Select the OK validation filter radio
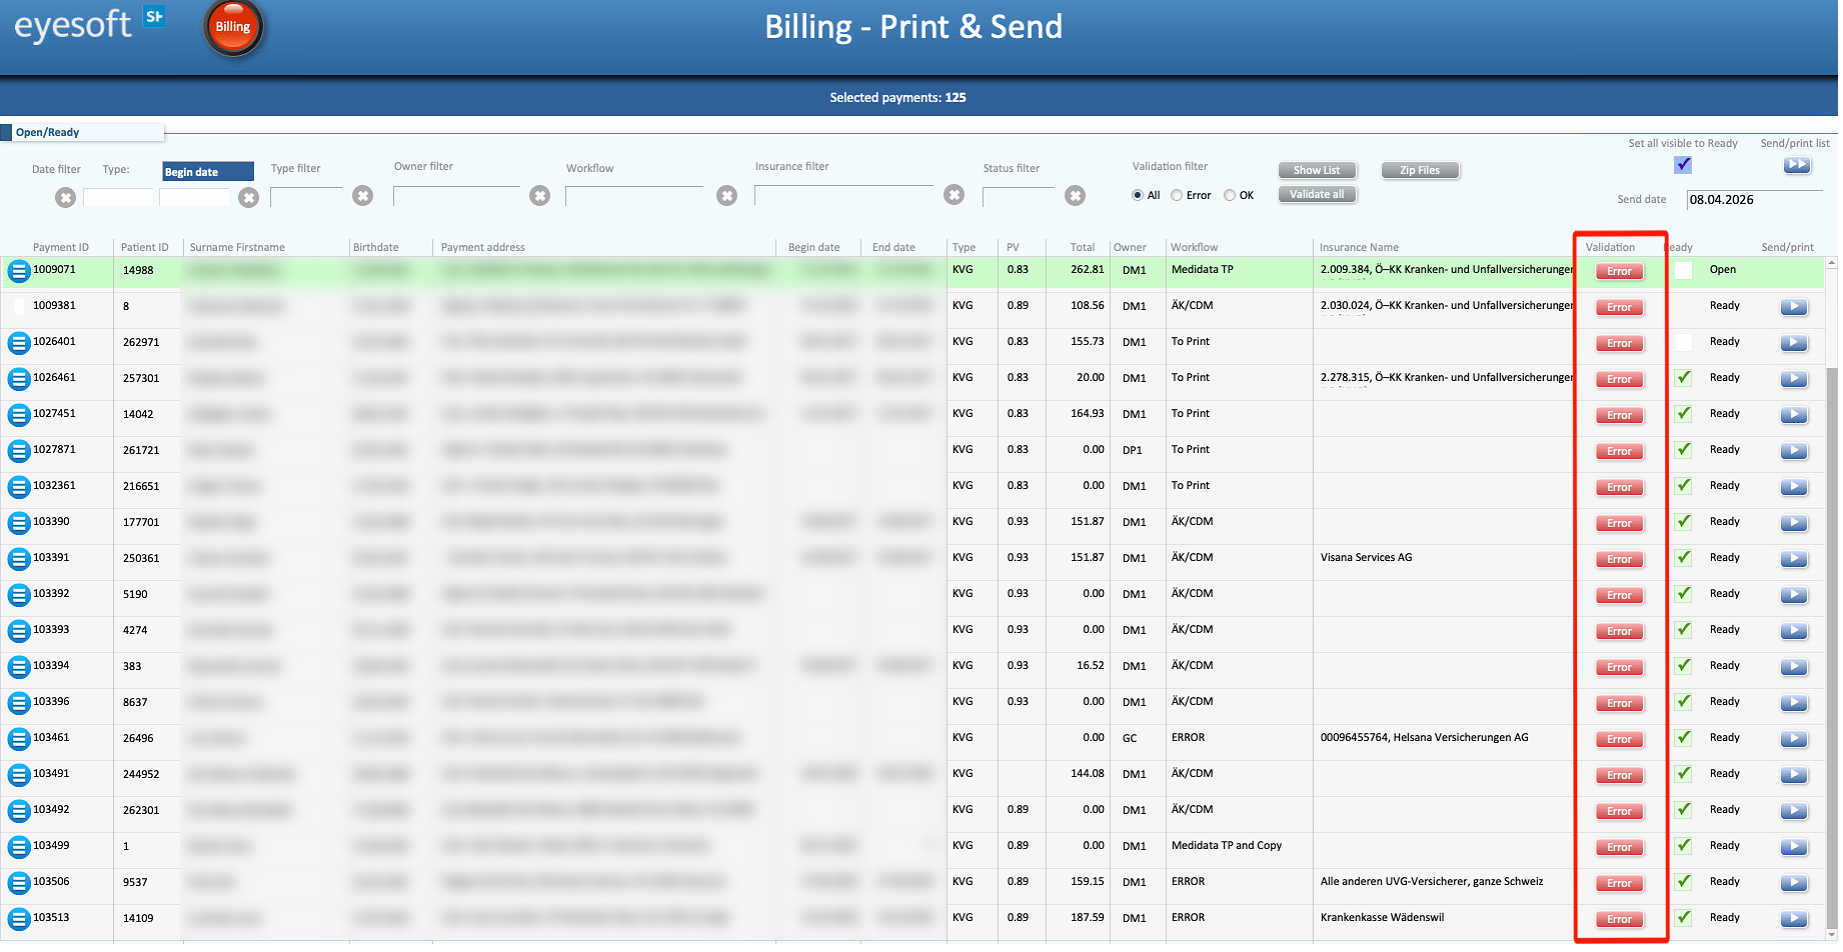Screen dimensions: 1843x952 1230,195
